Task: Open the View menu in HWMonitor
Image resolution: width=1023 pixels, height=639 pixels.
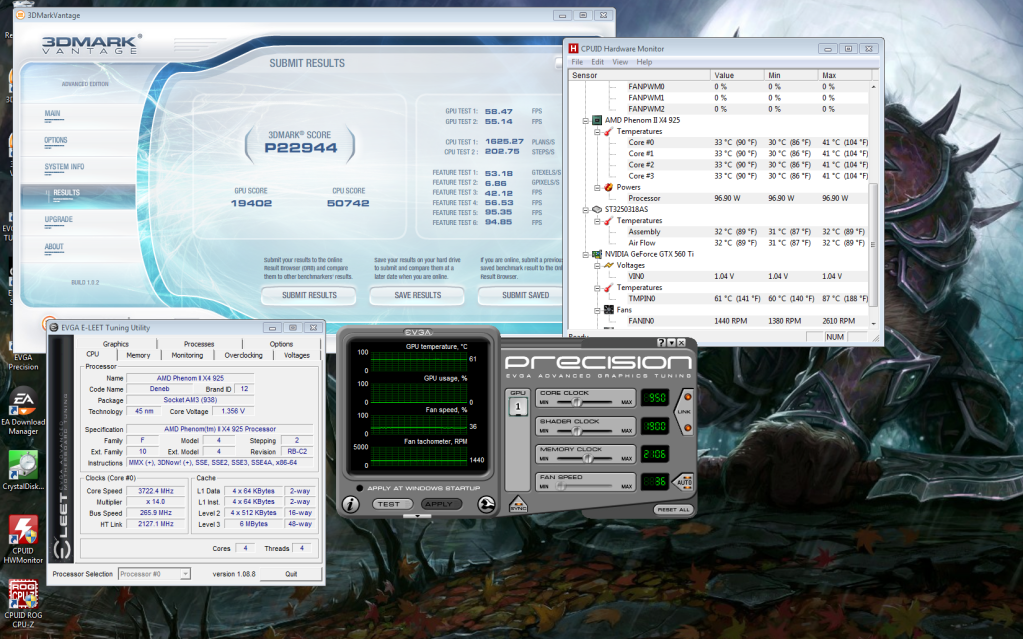Action: coord(620,62)
